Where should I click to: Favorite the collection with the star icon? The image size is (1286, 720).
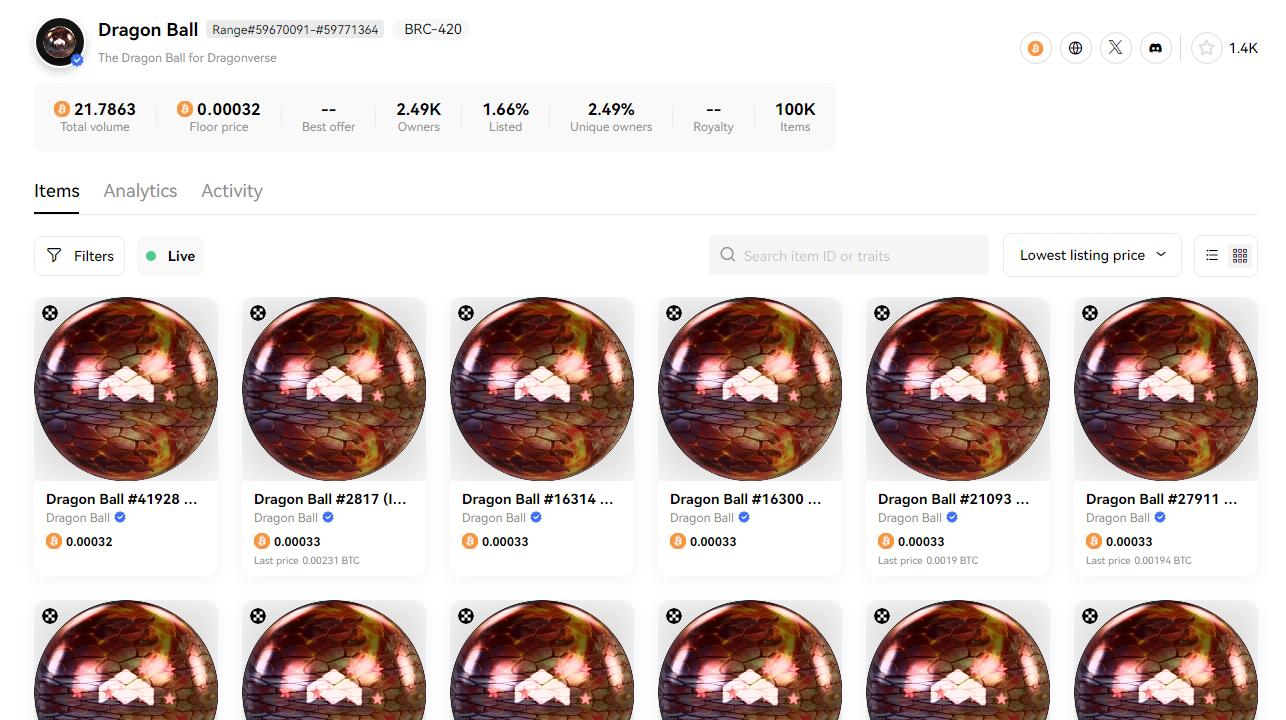(x=1207, y=48)
